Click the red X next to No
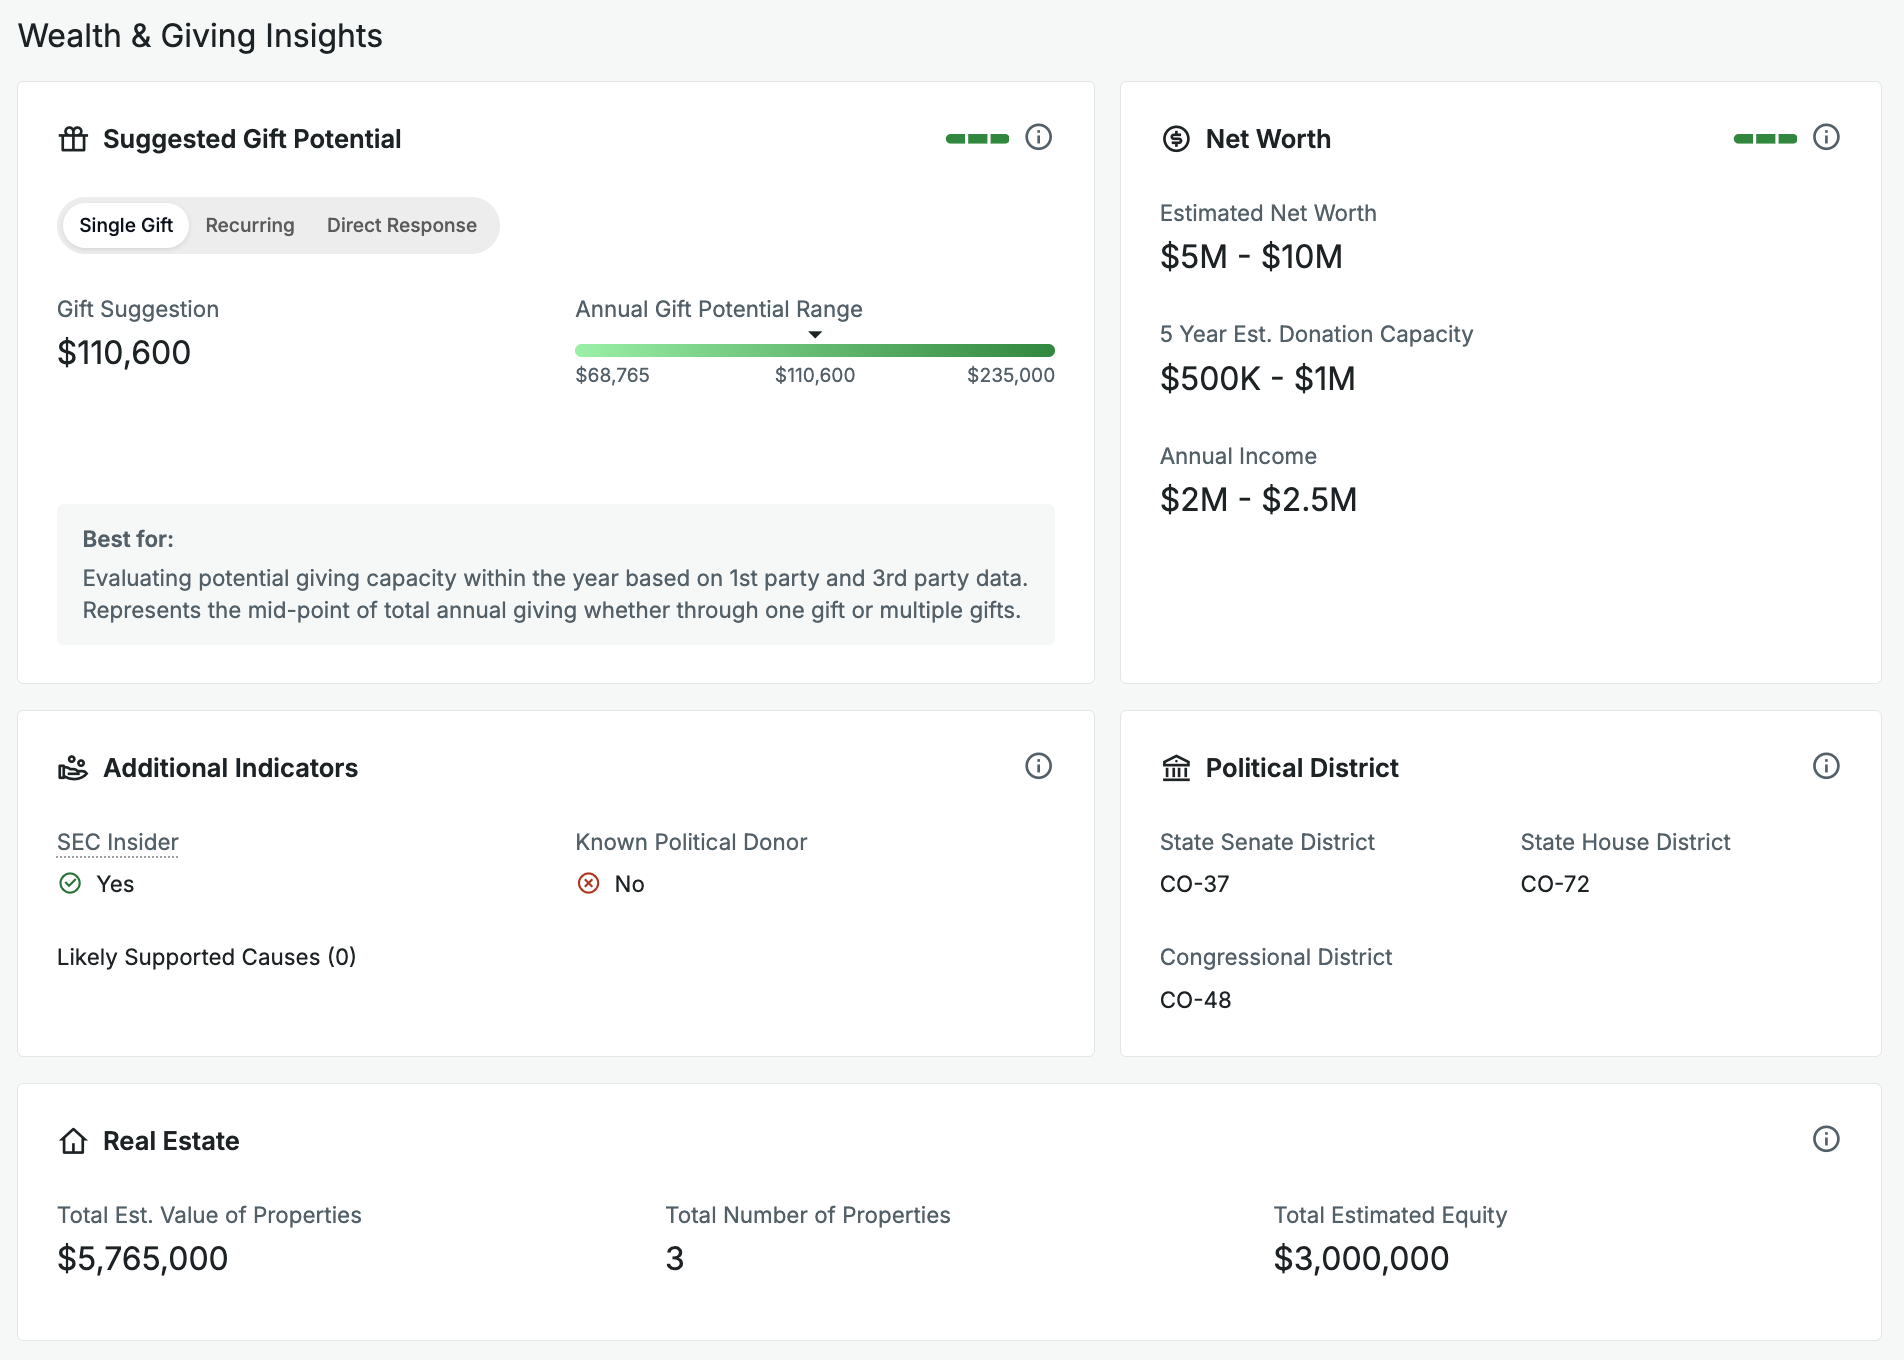Screen dimensions: 1904x1360 coord(589,883)
